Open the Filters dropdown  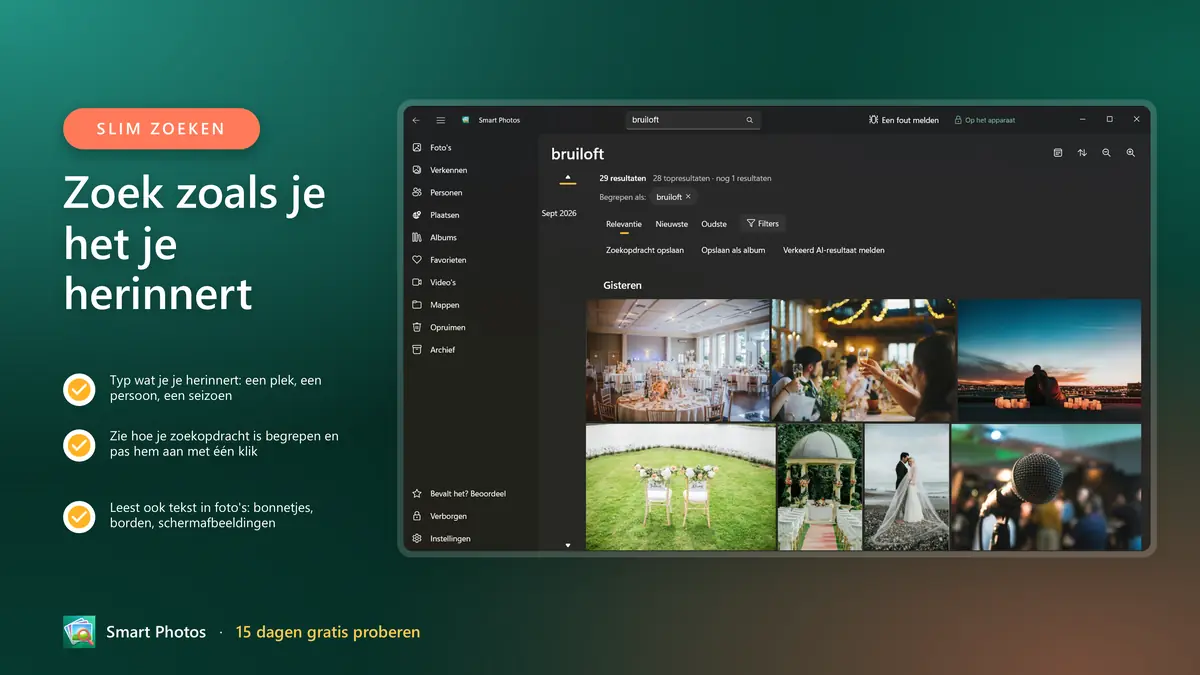point(763,224)
